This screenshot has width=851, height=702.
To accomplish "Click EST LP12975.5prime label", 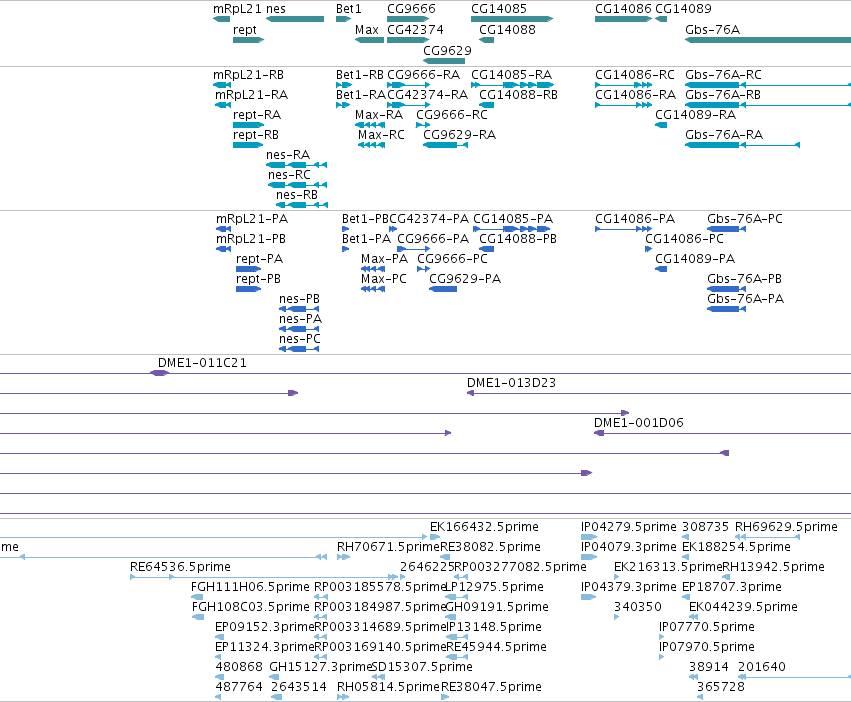I will coord(494,587).
